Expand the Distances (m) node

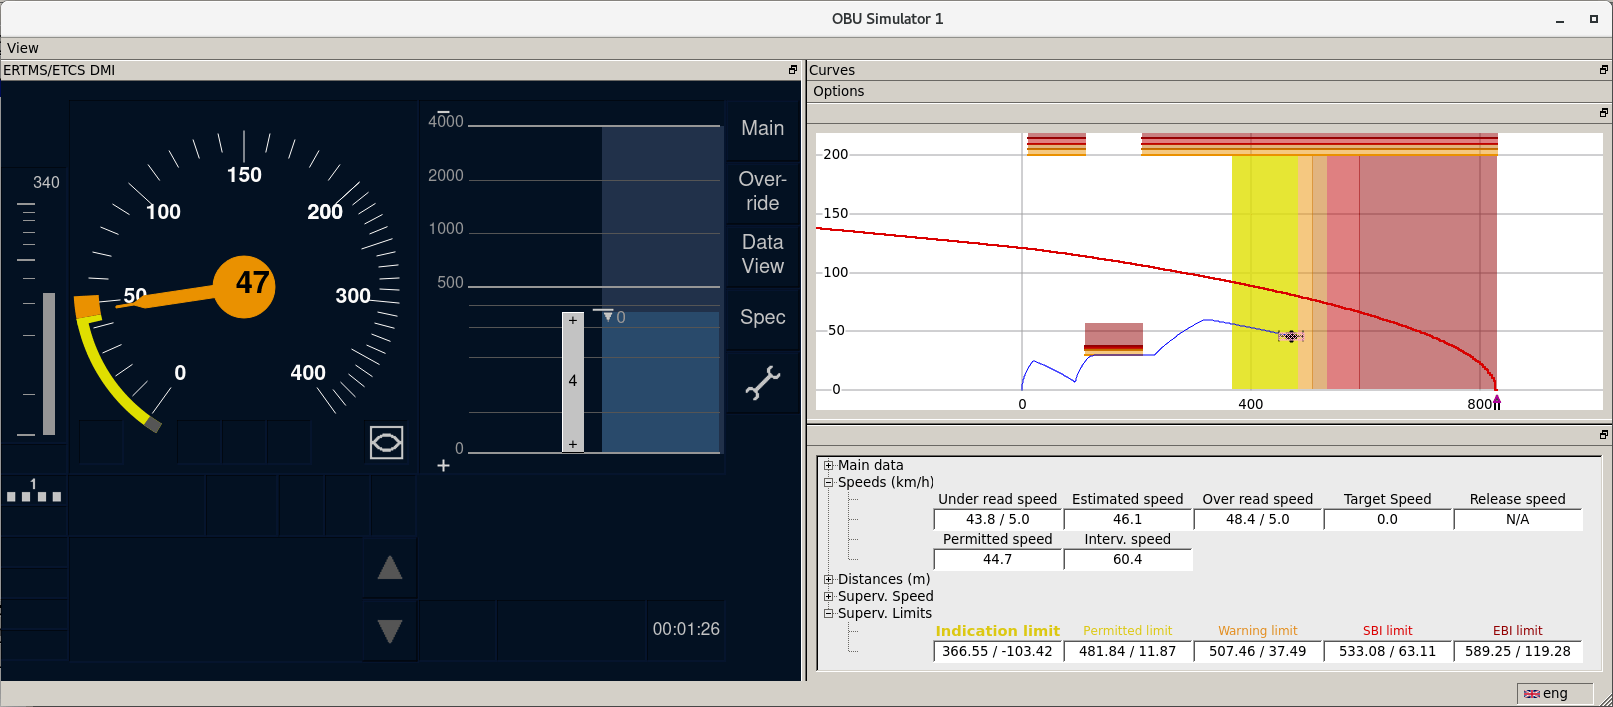tap(828, 579)
